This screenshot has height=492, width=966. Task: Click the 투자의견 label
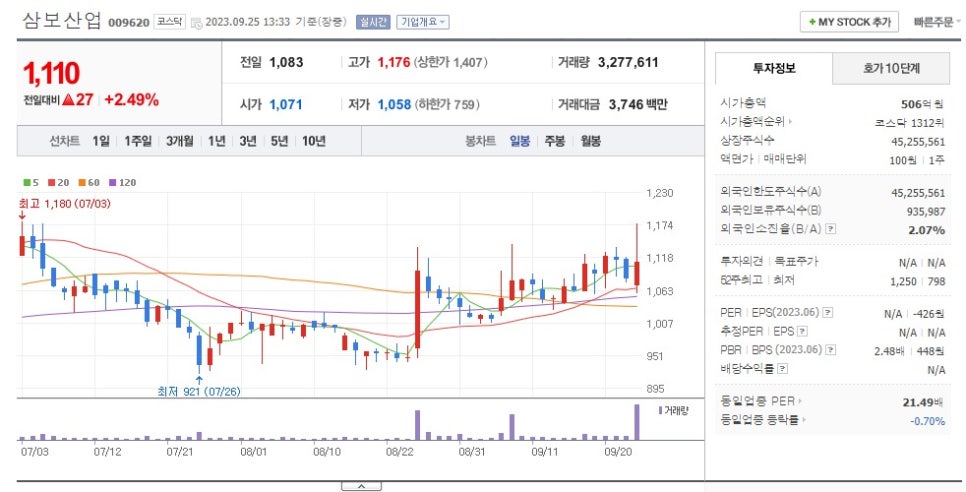tap(741, 261)
